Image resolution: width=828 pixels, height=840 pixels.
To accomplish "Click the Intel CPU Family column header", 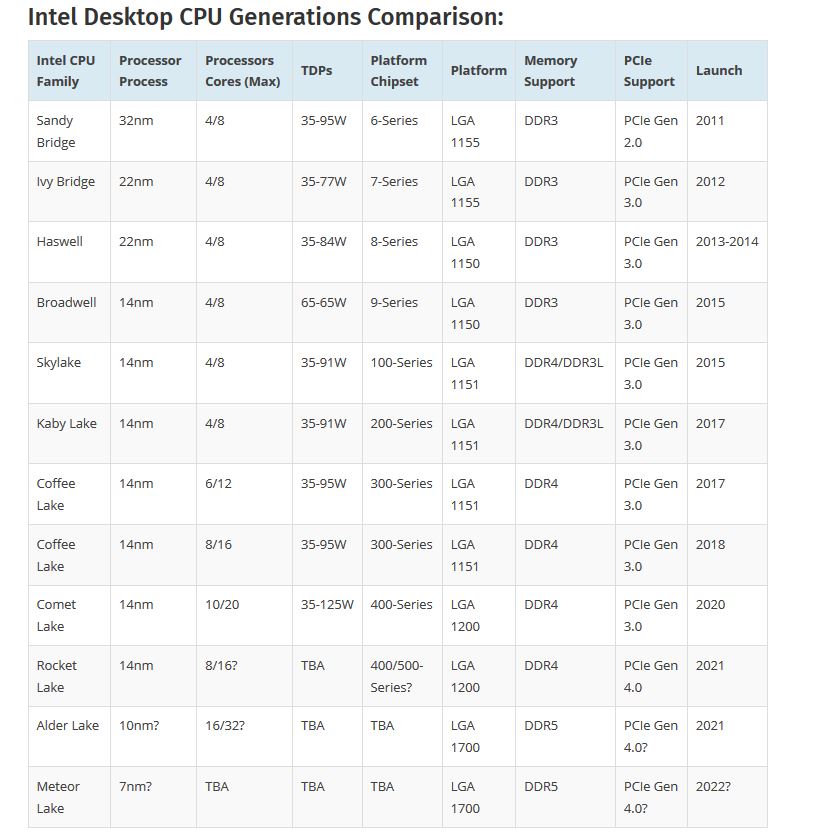I will (66, 71).
